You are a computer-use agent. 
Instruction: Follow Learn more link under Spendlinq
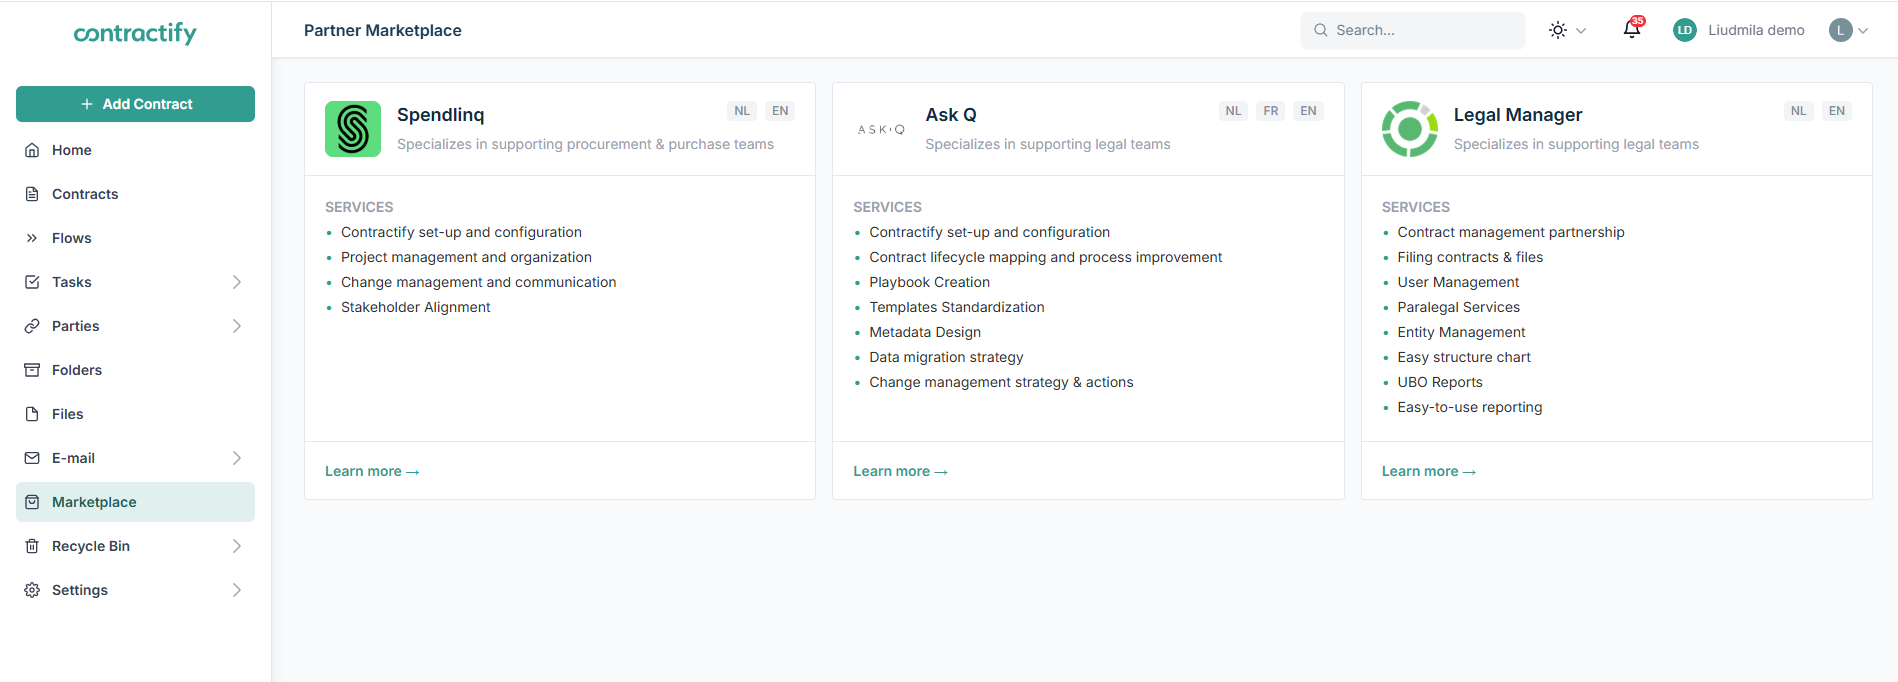pos(372,471)
